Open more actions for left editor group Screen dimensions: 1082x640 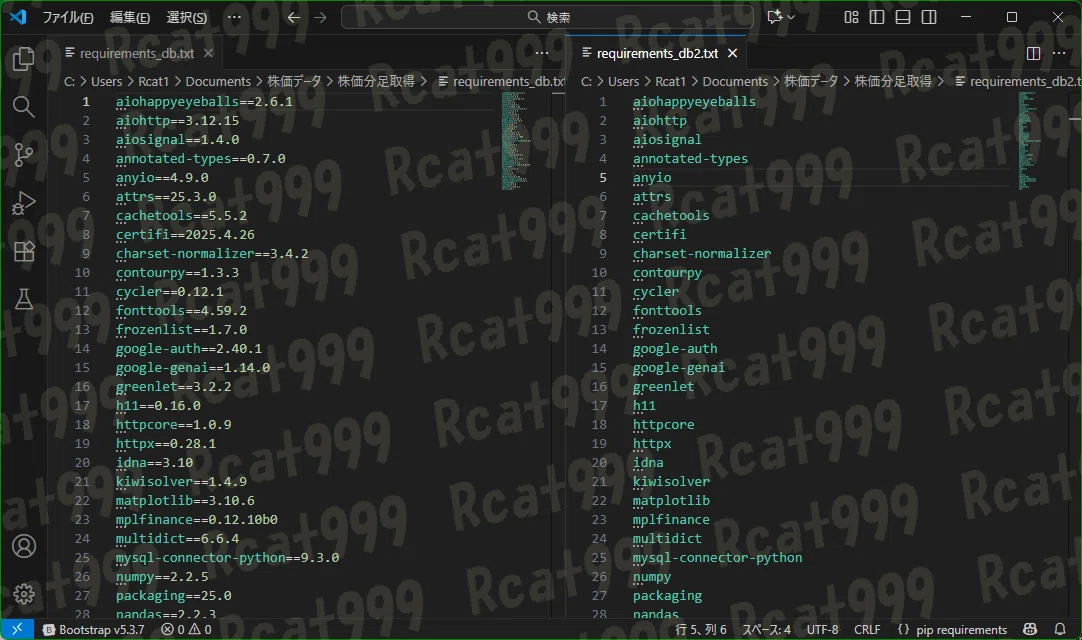542,53
